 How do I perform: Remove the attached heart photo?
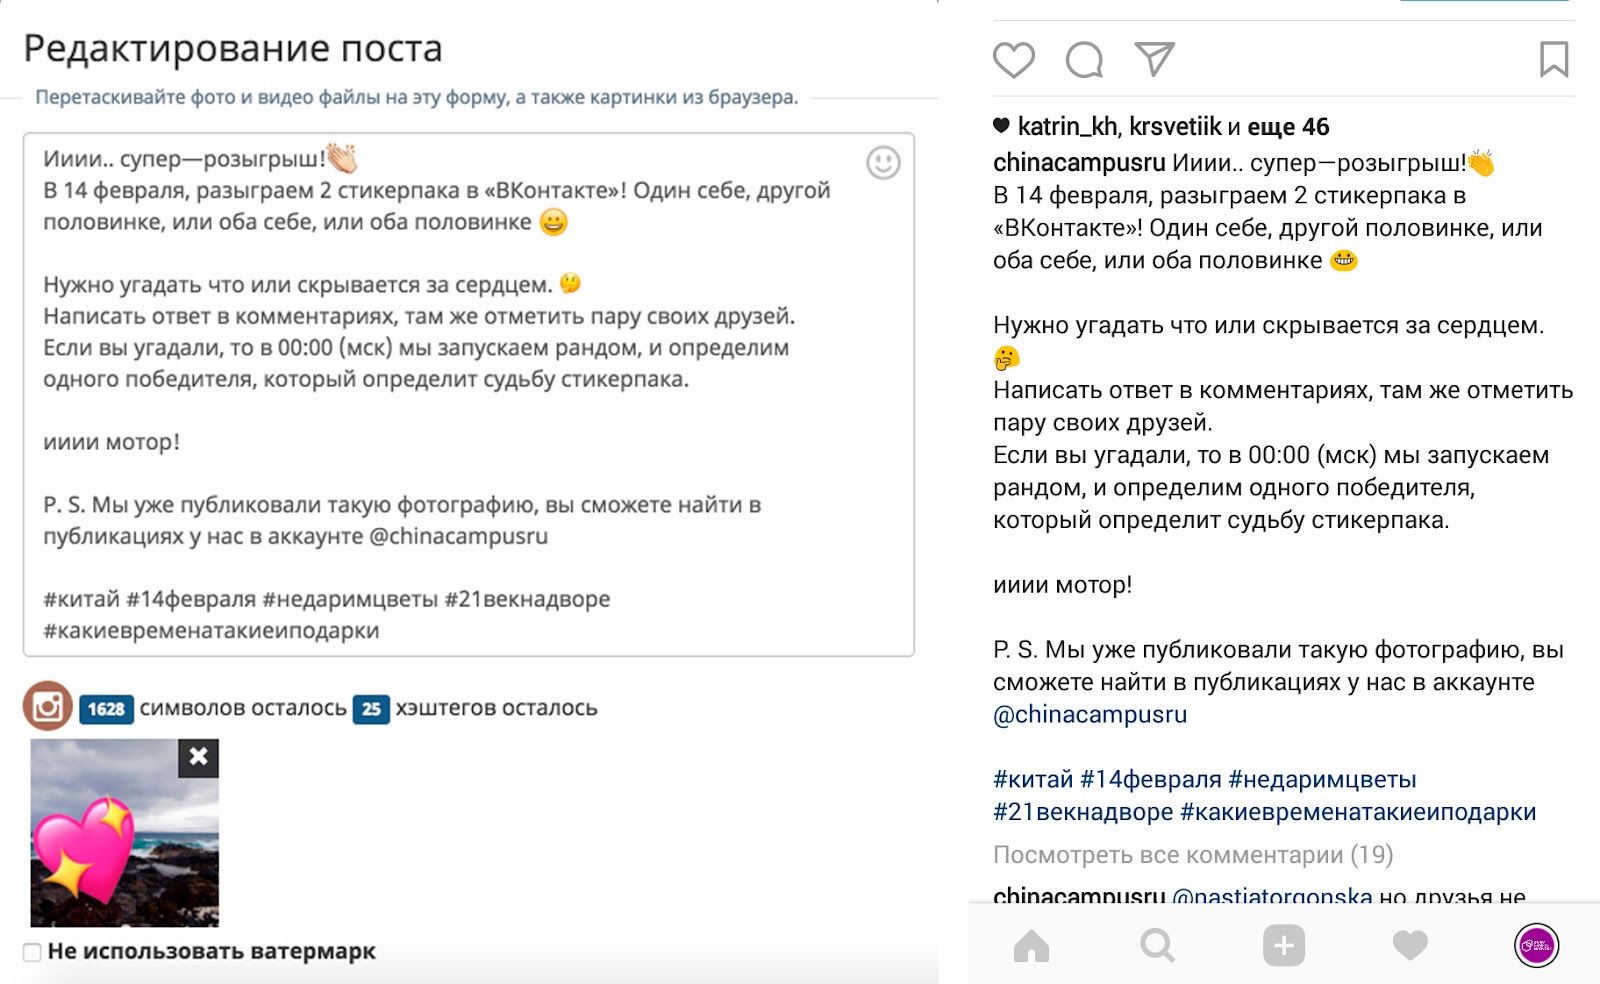(198, 757)
